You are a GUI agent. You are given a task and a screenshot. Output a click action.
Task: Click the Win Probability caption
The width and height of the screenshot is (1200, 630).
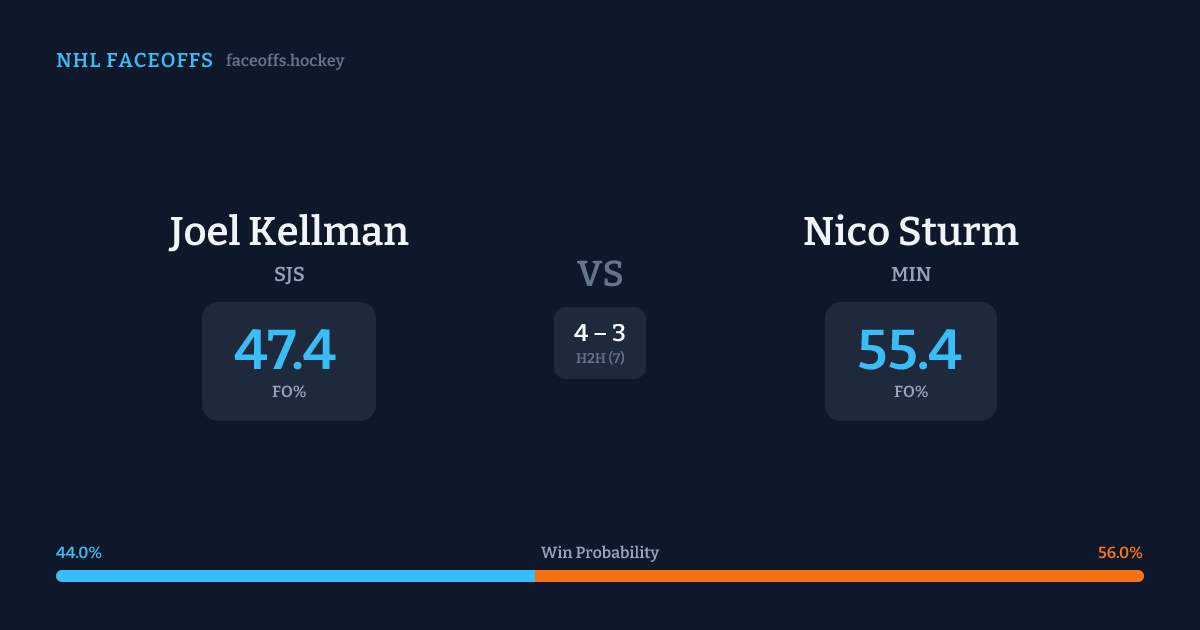click(600, 553)
